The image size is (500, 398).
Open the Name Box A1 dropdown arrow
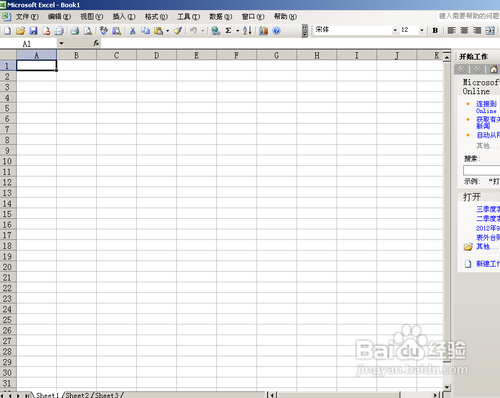pos(61,43)
